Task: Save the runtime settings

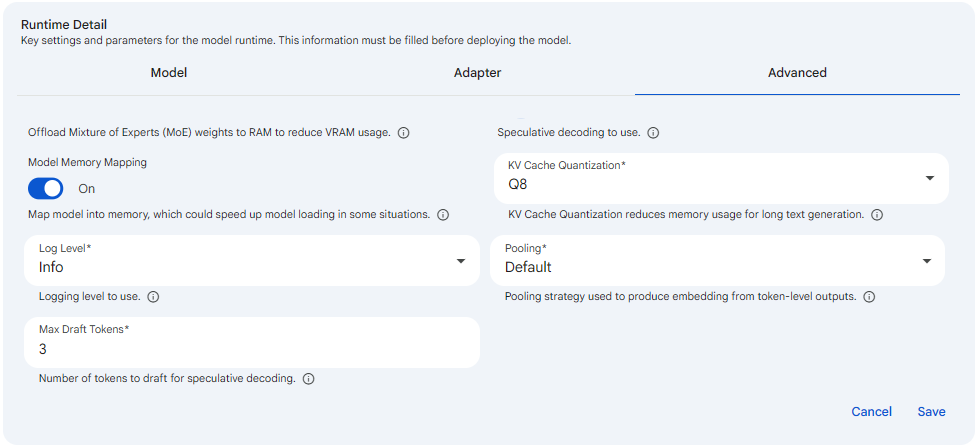Action: [x=932, y=411]
